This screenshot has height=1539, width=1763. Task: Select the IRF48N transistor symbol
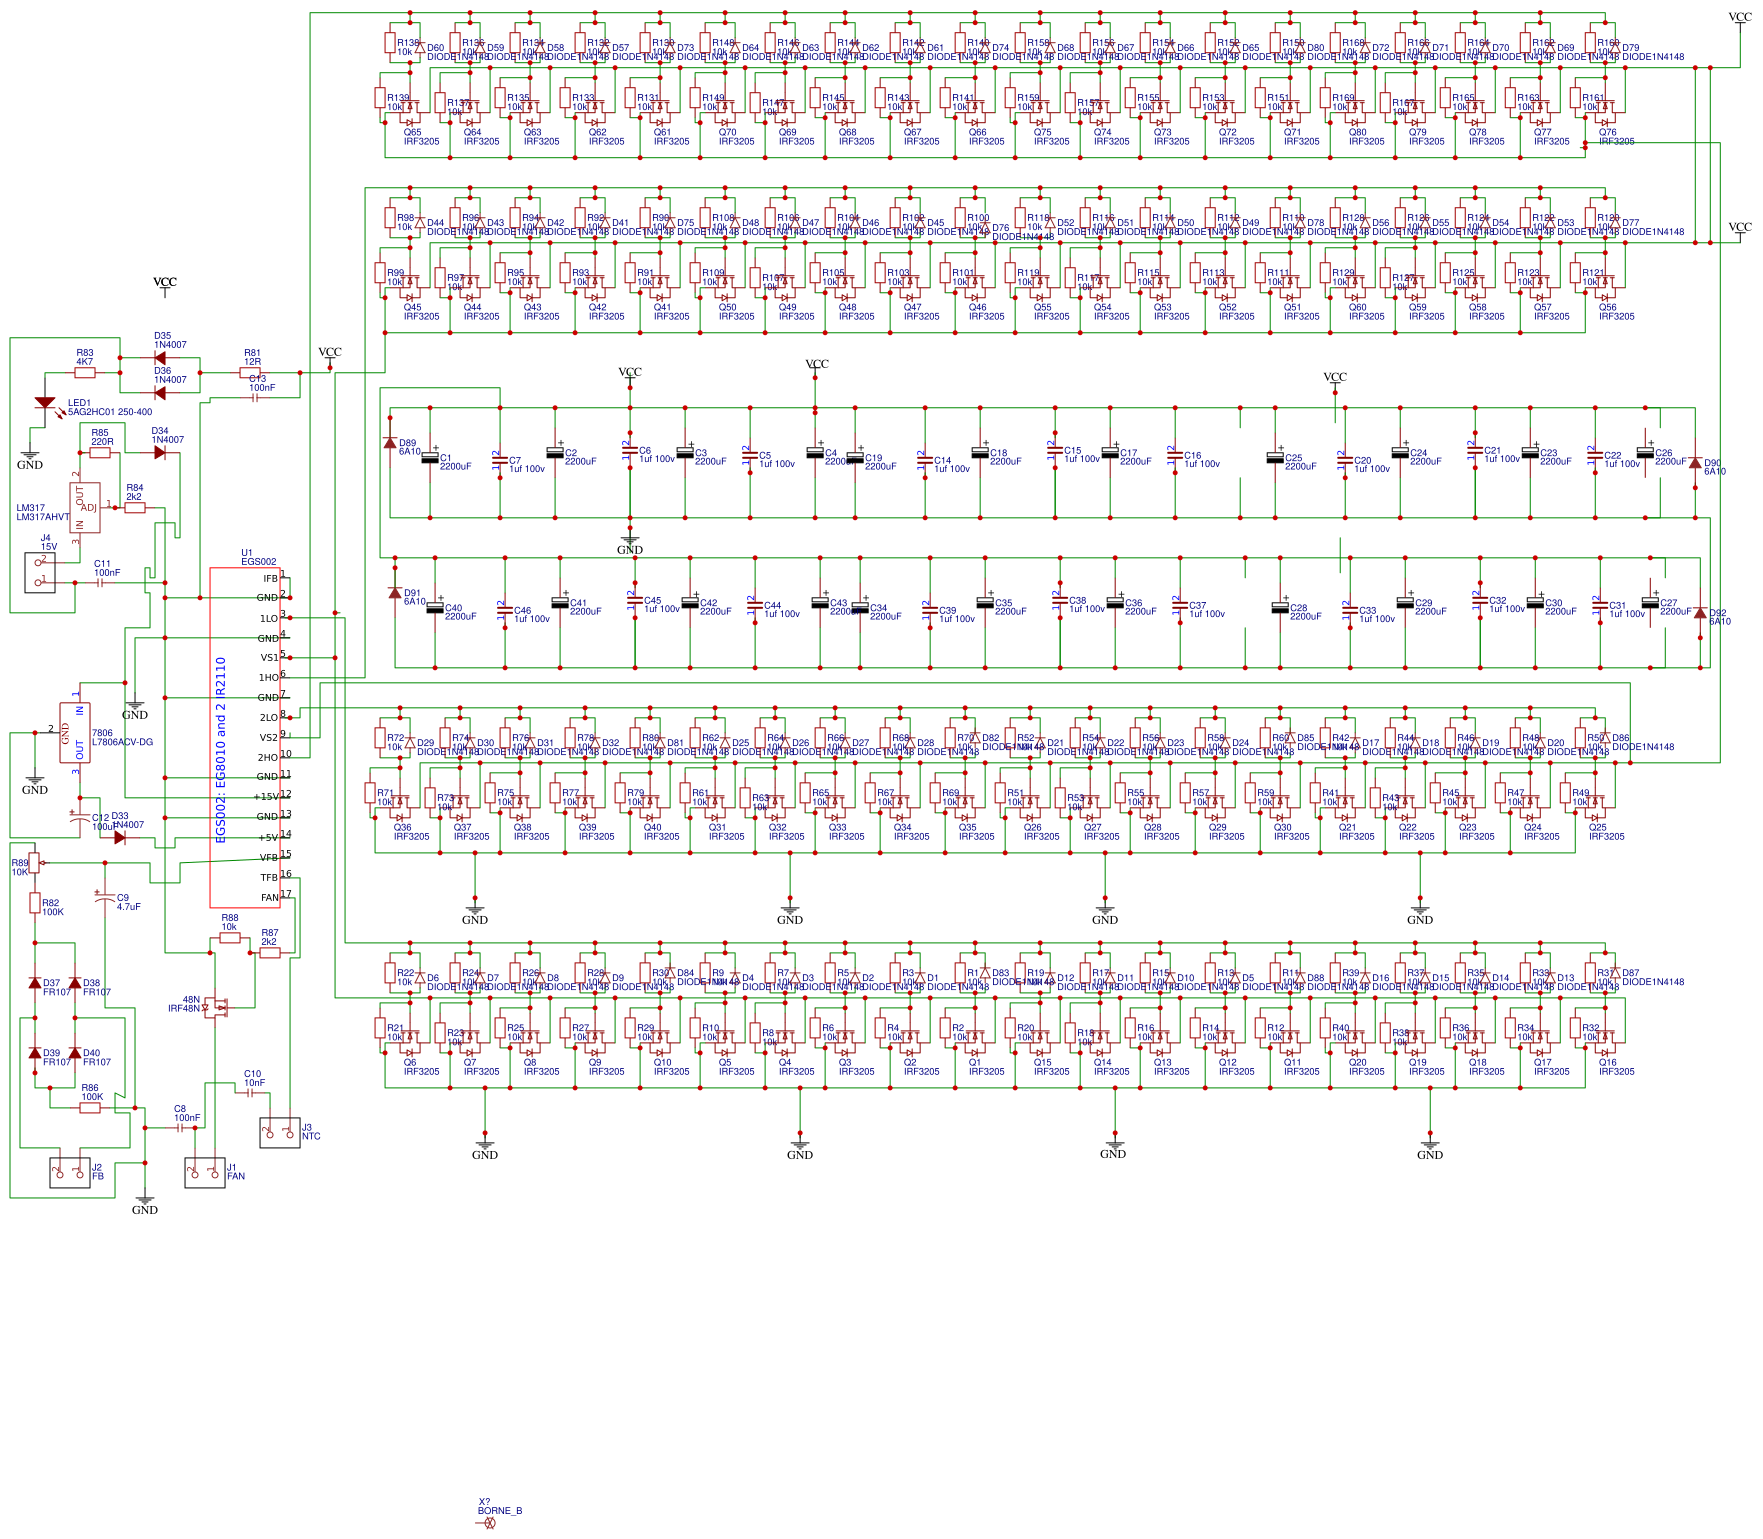pos(219,1005)
